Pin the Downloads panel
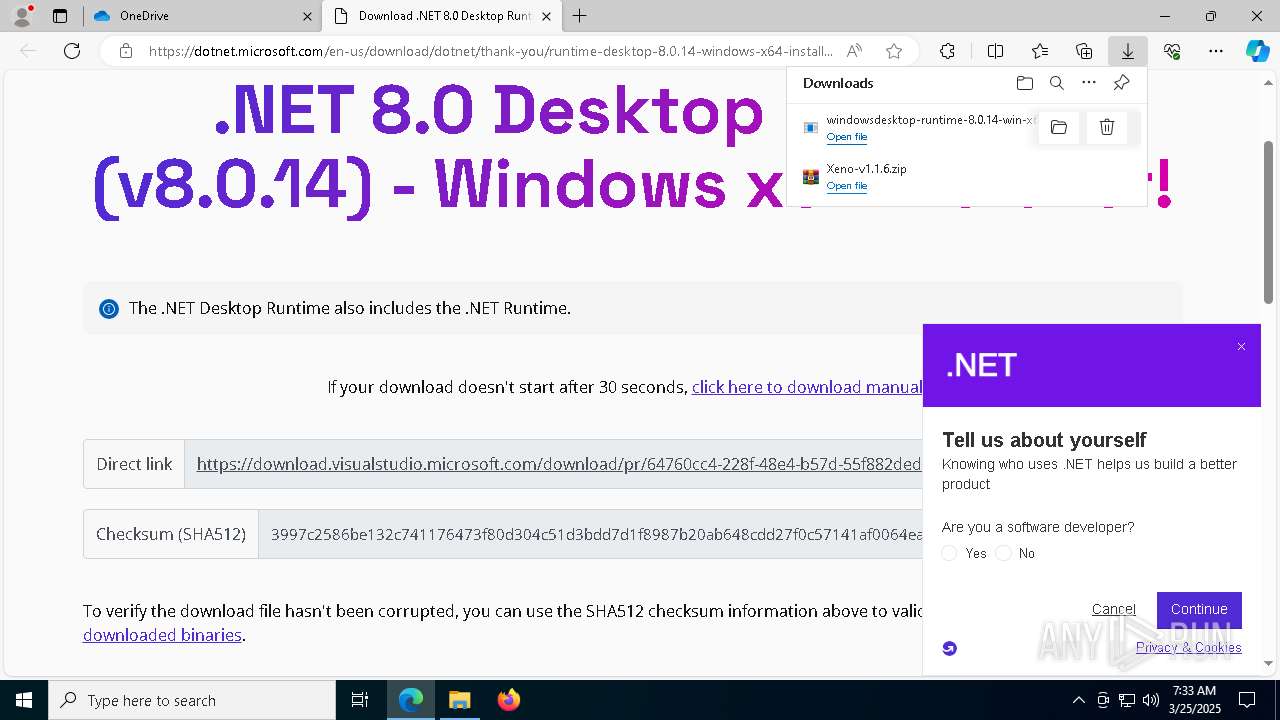 pos(1122,83)
